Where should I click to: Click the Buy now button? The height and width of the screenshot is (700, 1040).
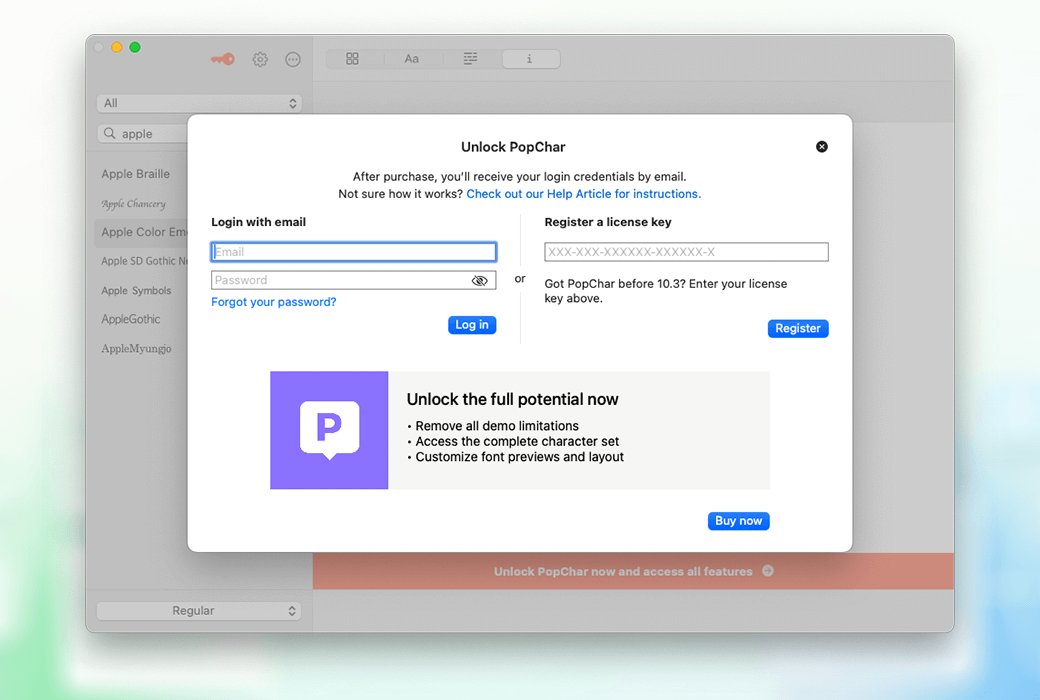tap(738, 521)
